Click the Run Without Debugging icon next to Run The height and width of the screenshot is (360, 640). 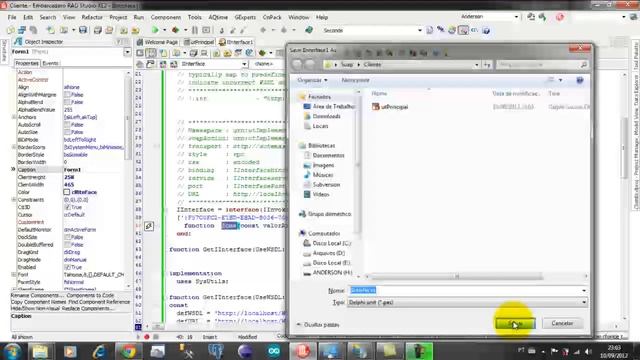click(176, 30)
